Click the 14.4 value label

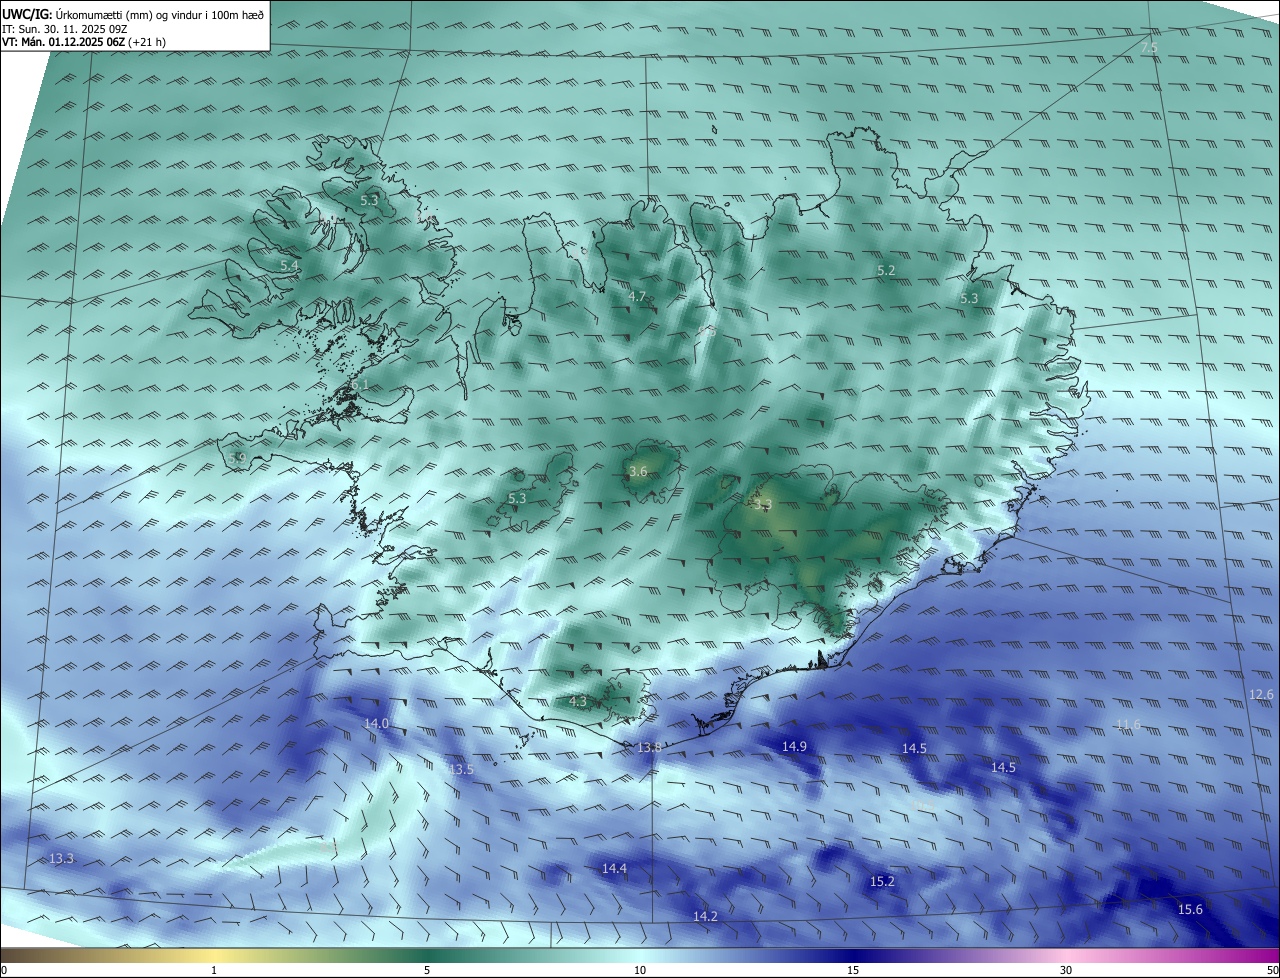(x=614, y=869)
